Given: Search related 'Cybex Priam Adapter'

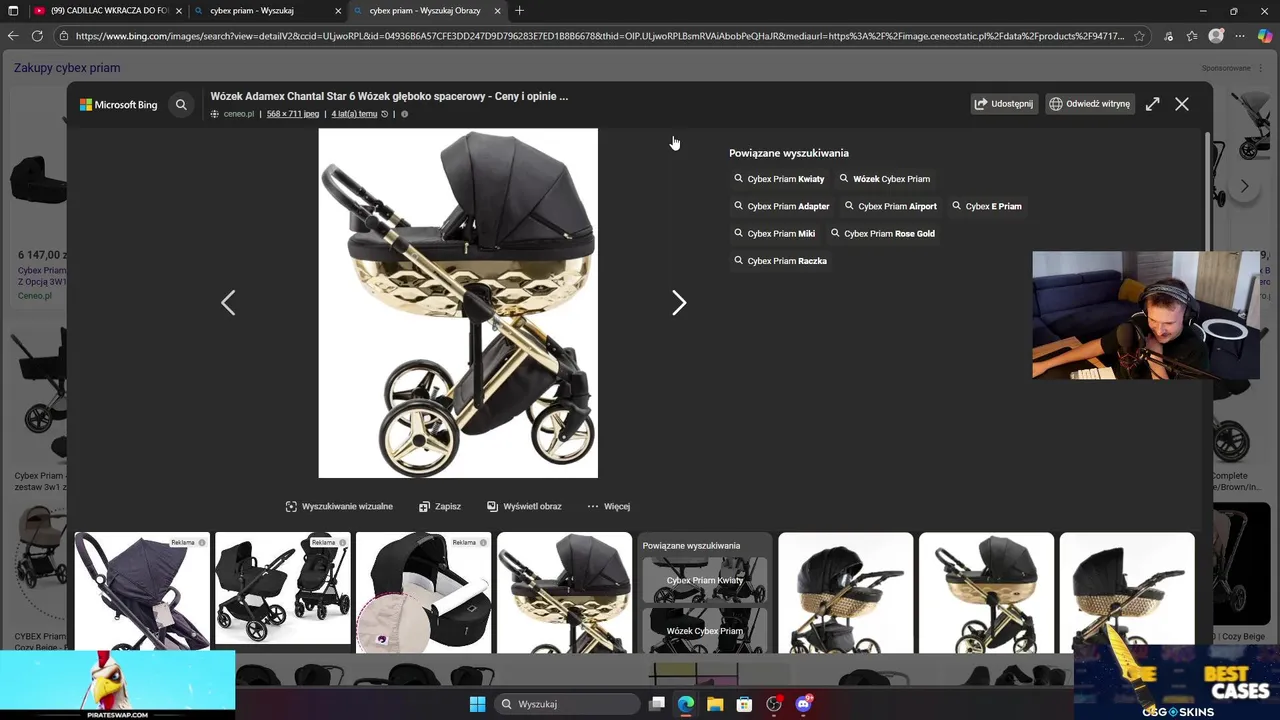Looking at the screenshot, I should [x=782, y=206].
